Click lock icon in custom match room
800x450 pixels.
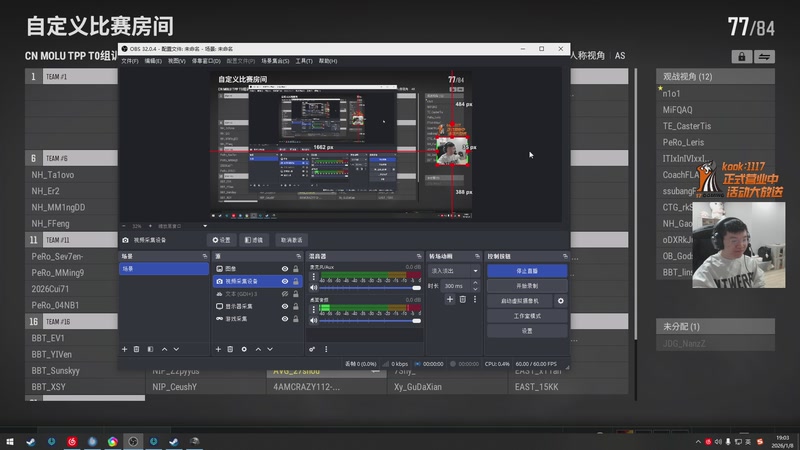click(741, 57)
